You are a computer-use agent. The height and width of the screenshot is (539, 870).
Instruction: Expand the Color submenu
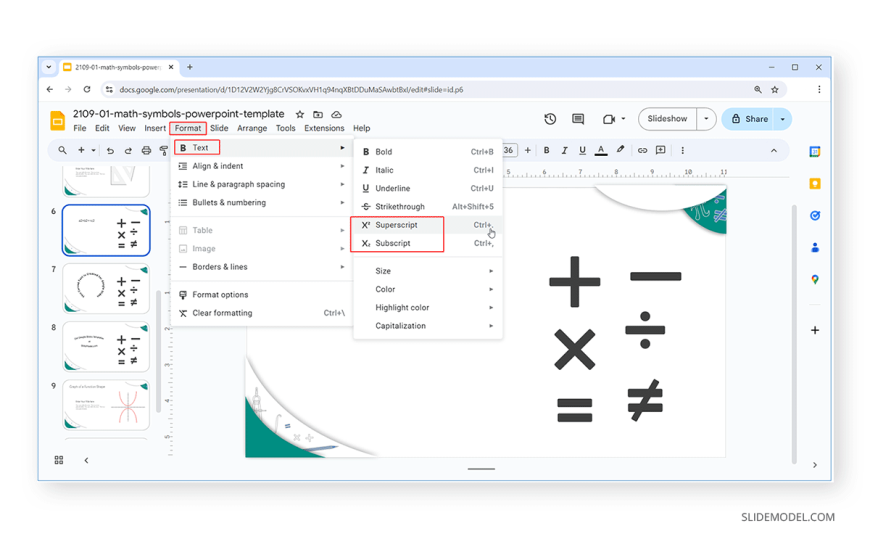coord(428,289)
